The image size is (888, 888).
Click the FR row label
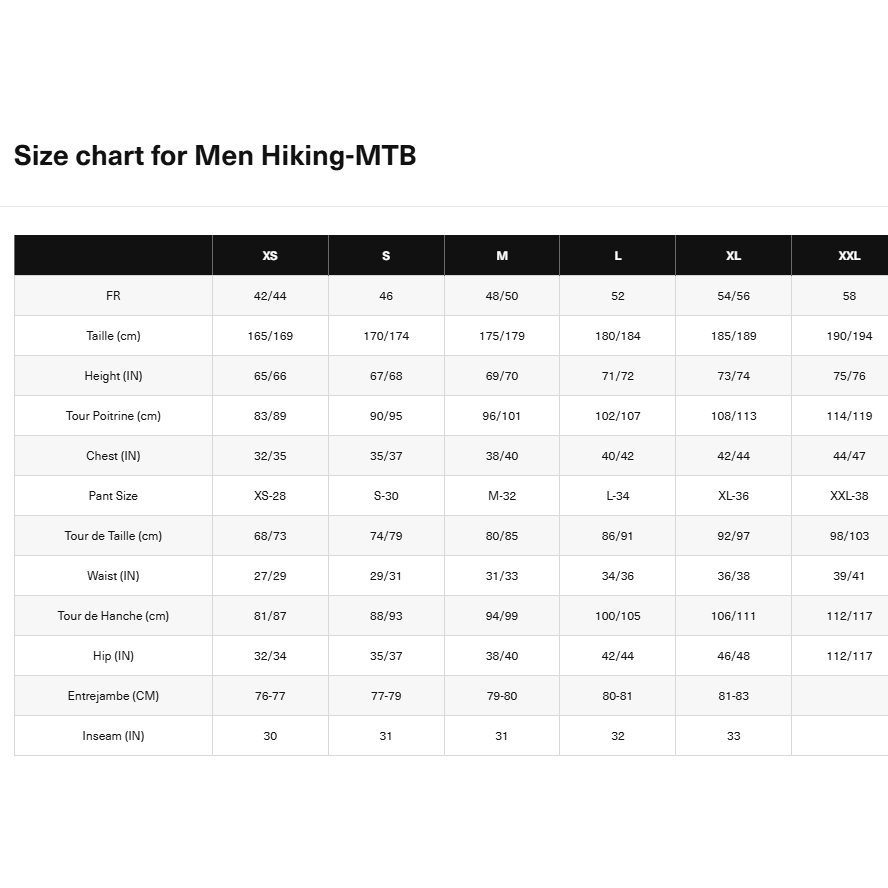(113, 296)
